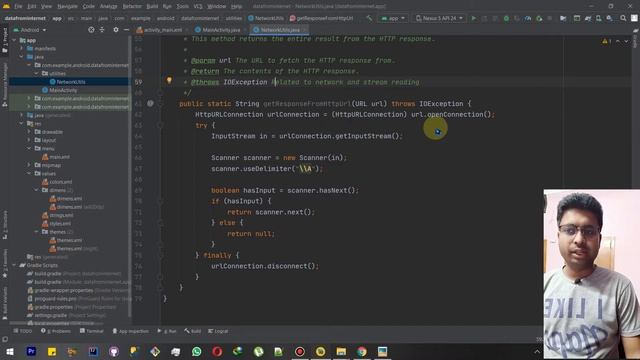Open Sticky Notes from the taskbar
The height and width of the screenshot is (360, 640).
52,351
